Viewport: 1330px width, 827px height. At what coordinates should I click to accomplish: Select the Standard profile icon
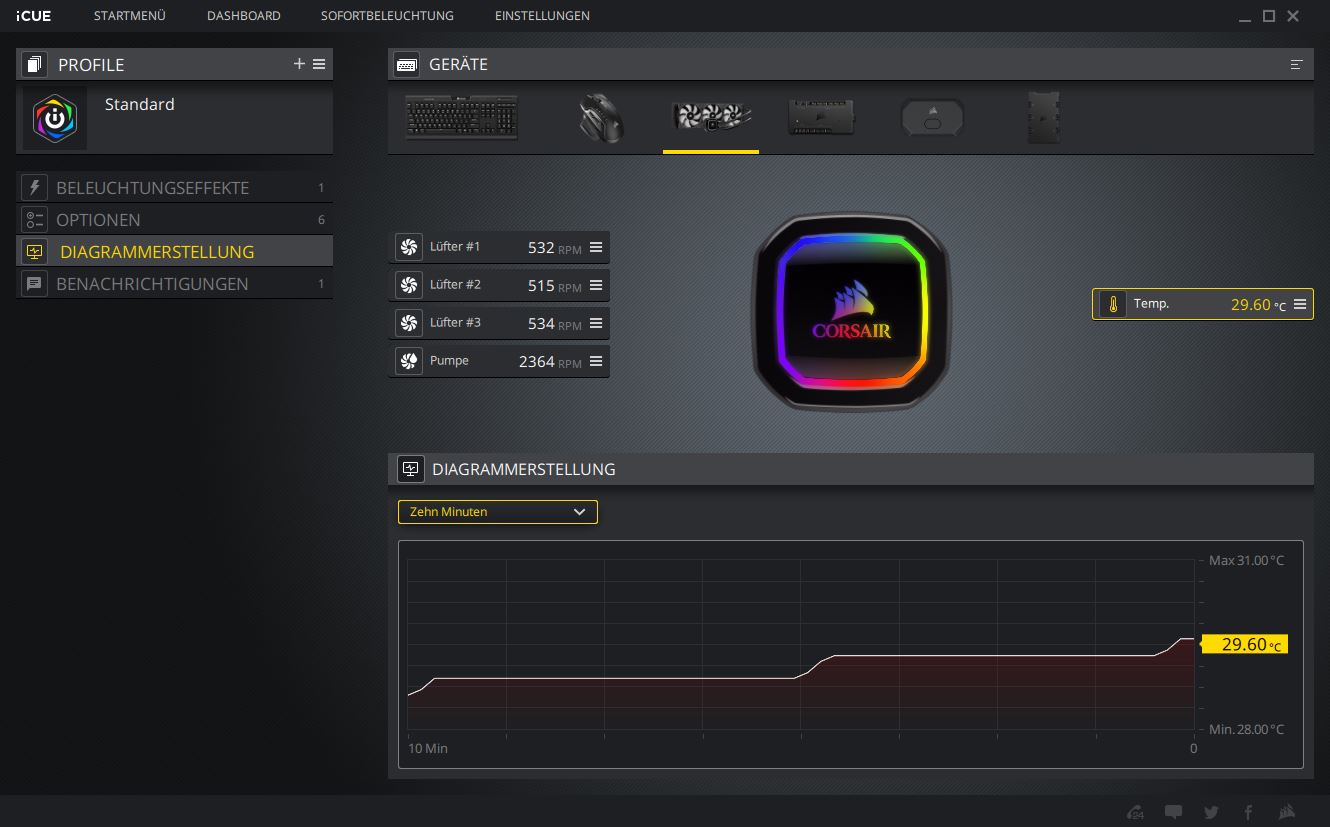click(x=55, y=118)
